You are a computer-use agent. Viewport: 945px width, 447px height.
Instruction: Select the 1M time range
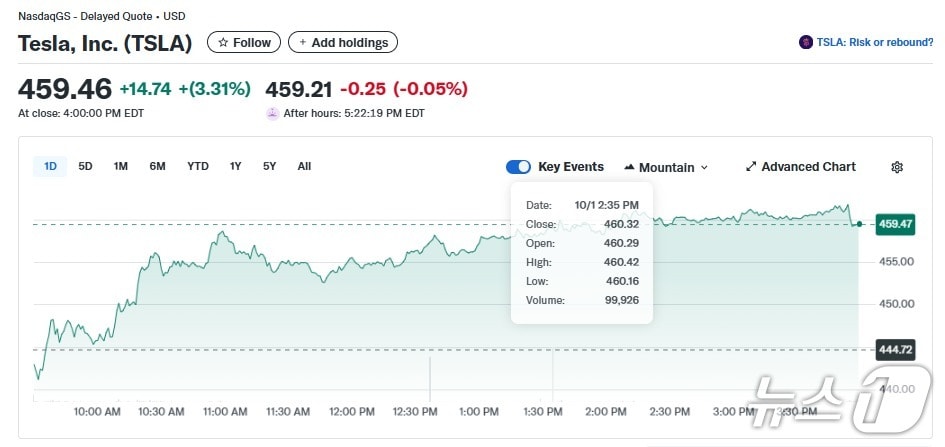(x=121, y=167)
